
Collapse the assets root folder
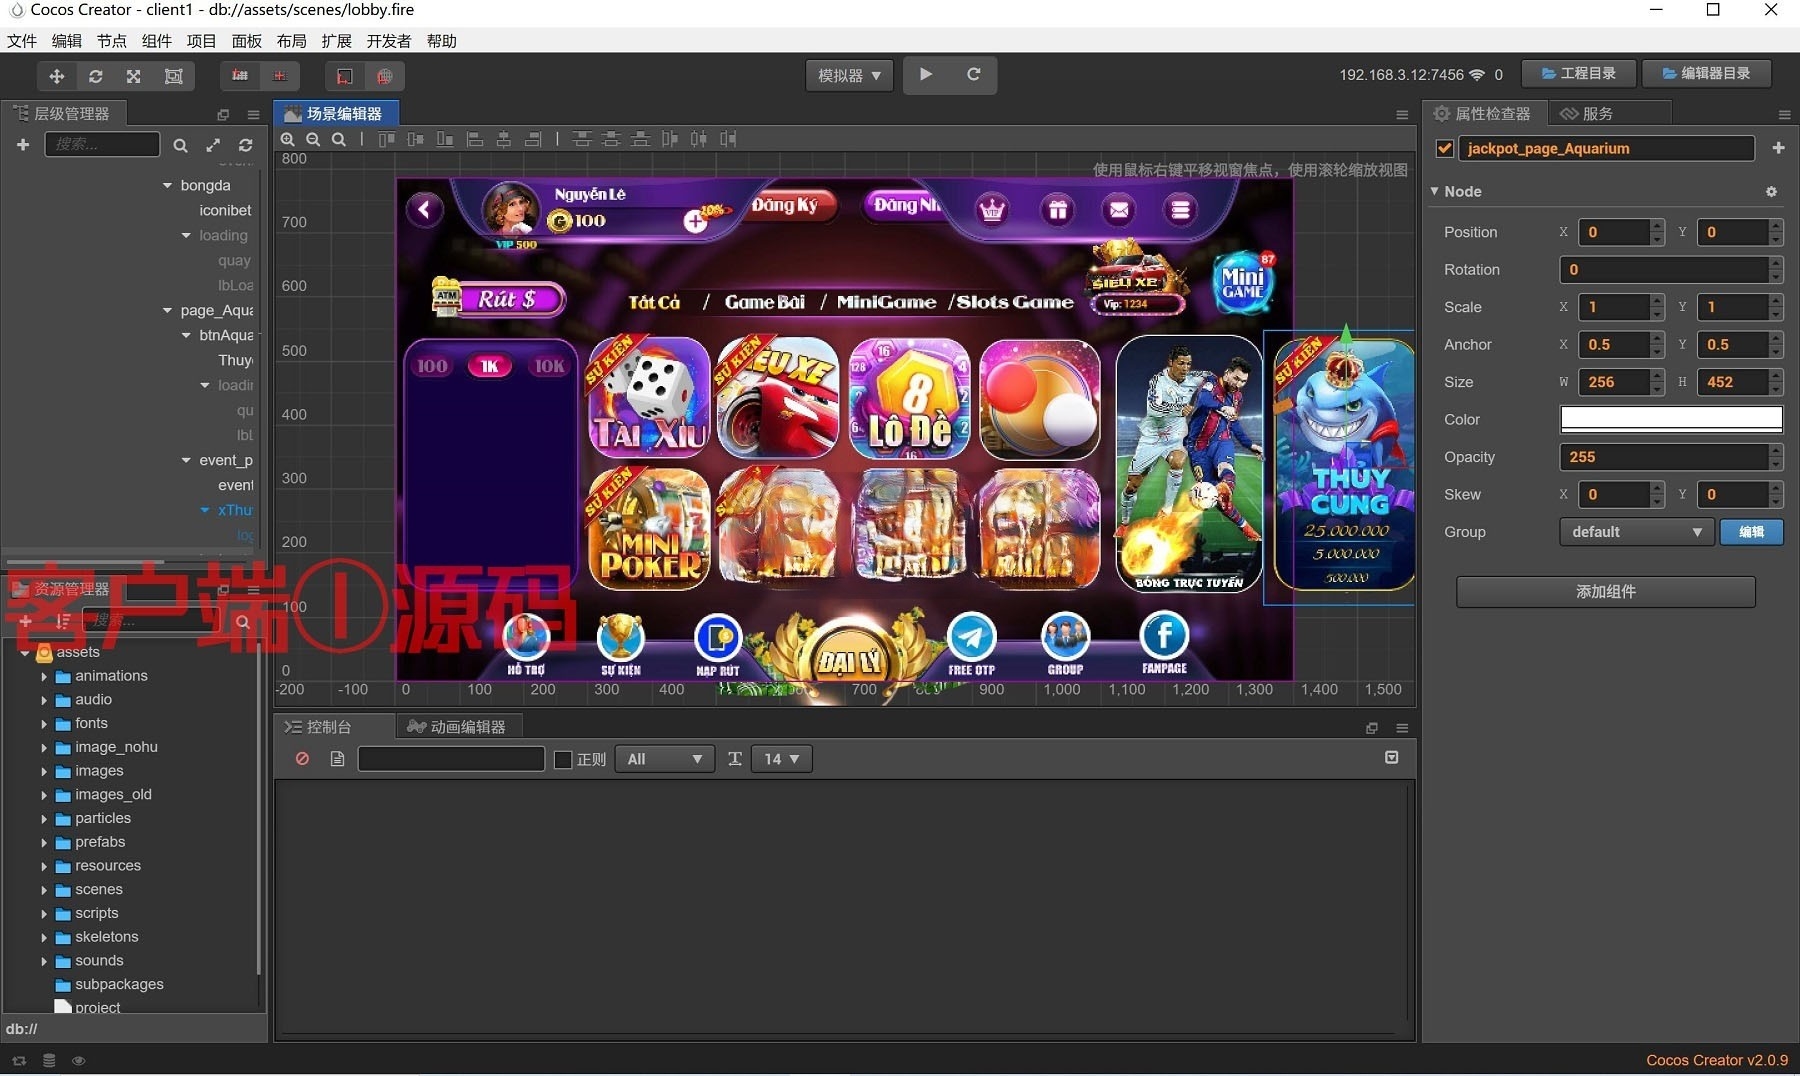25,652
